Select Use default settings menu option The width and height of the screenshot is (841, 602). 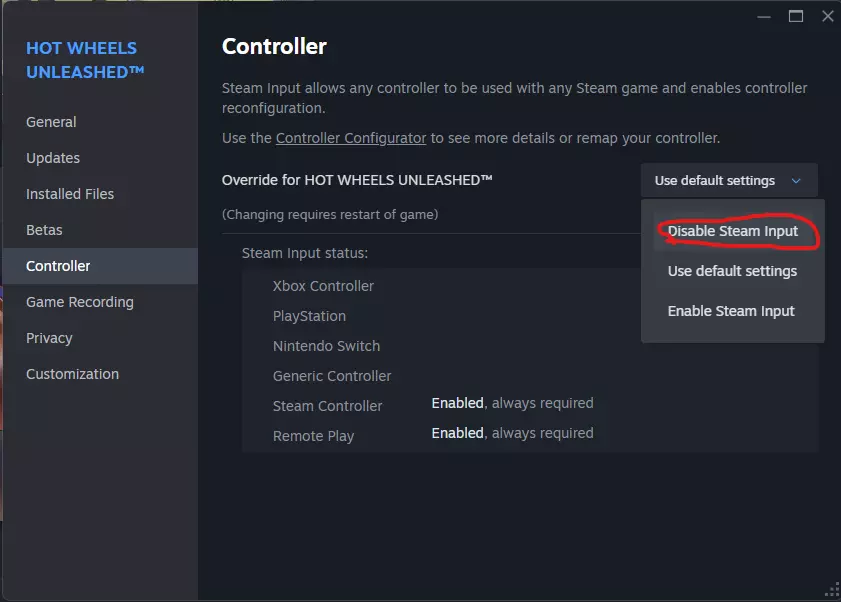click(x=732, y=271)
